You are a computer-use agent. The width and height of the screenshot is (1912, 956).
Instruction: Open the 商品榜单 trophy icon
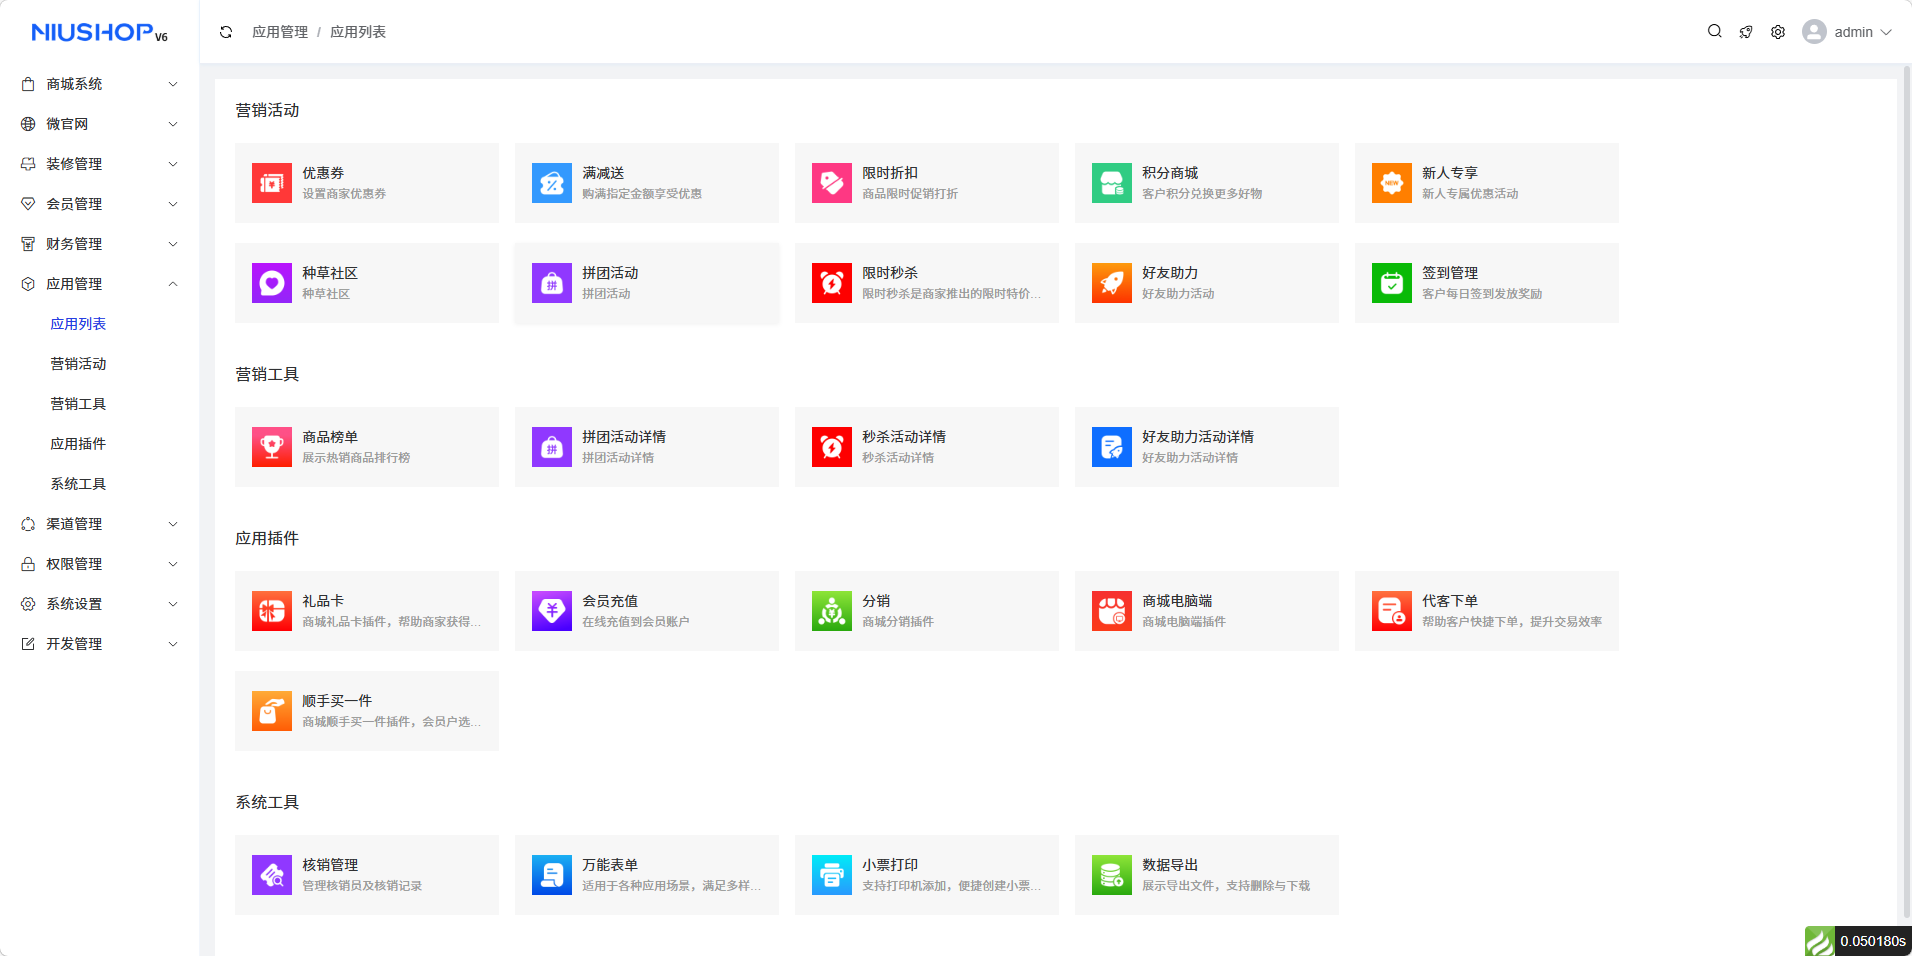pos(272,447)
